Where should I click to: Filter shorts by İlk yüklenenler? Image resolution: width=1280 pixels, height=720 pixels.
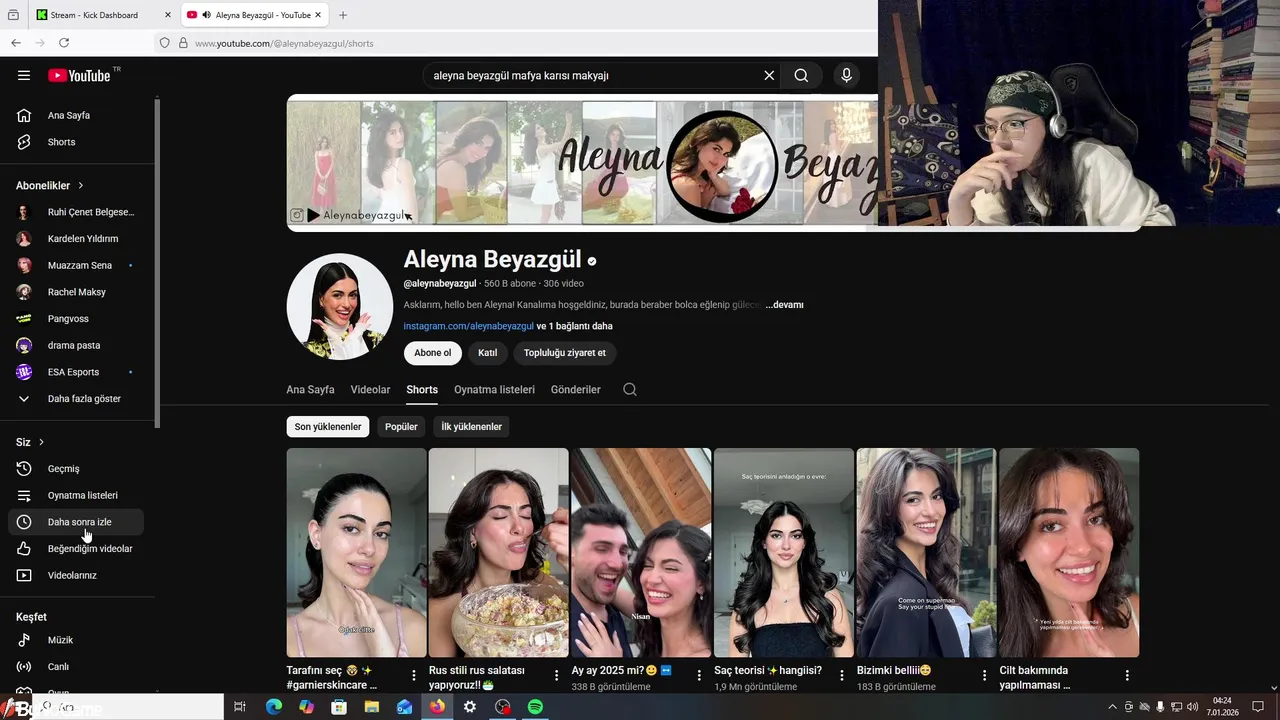coord(471,427)
